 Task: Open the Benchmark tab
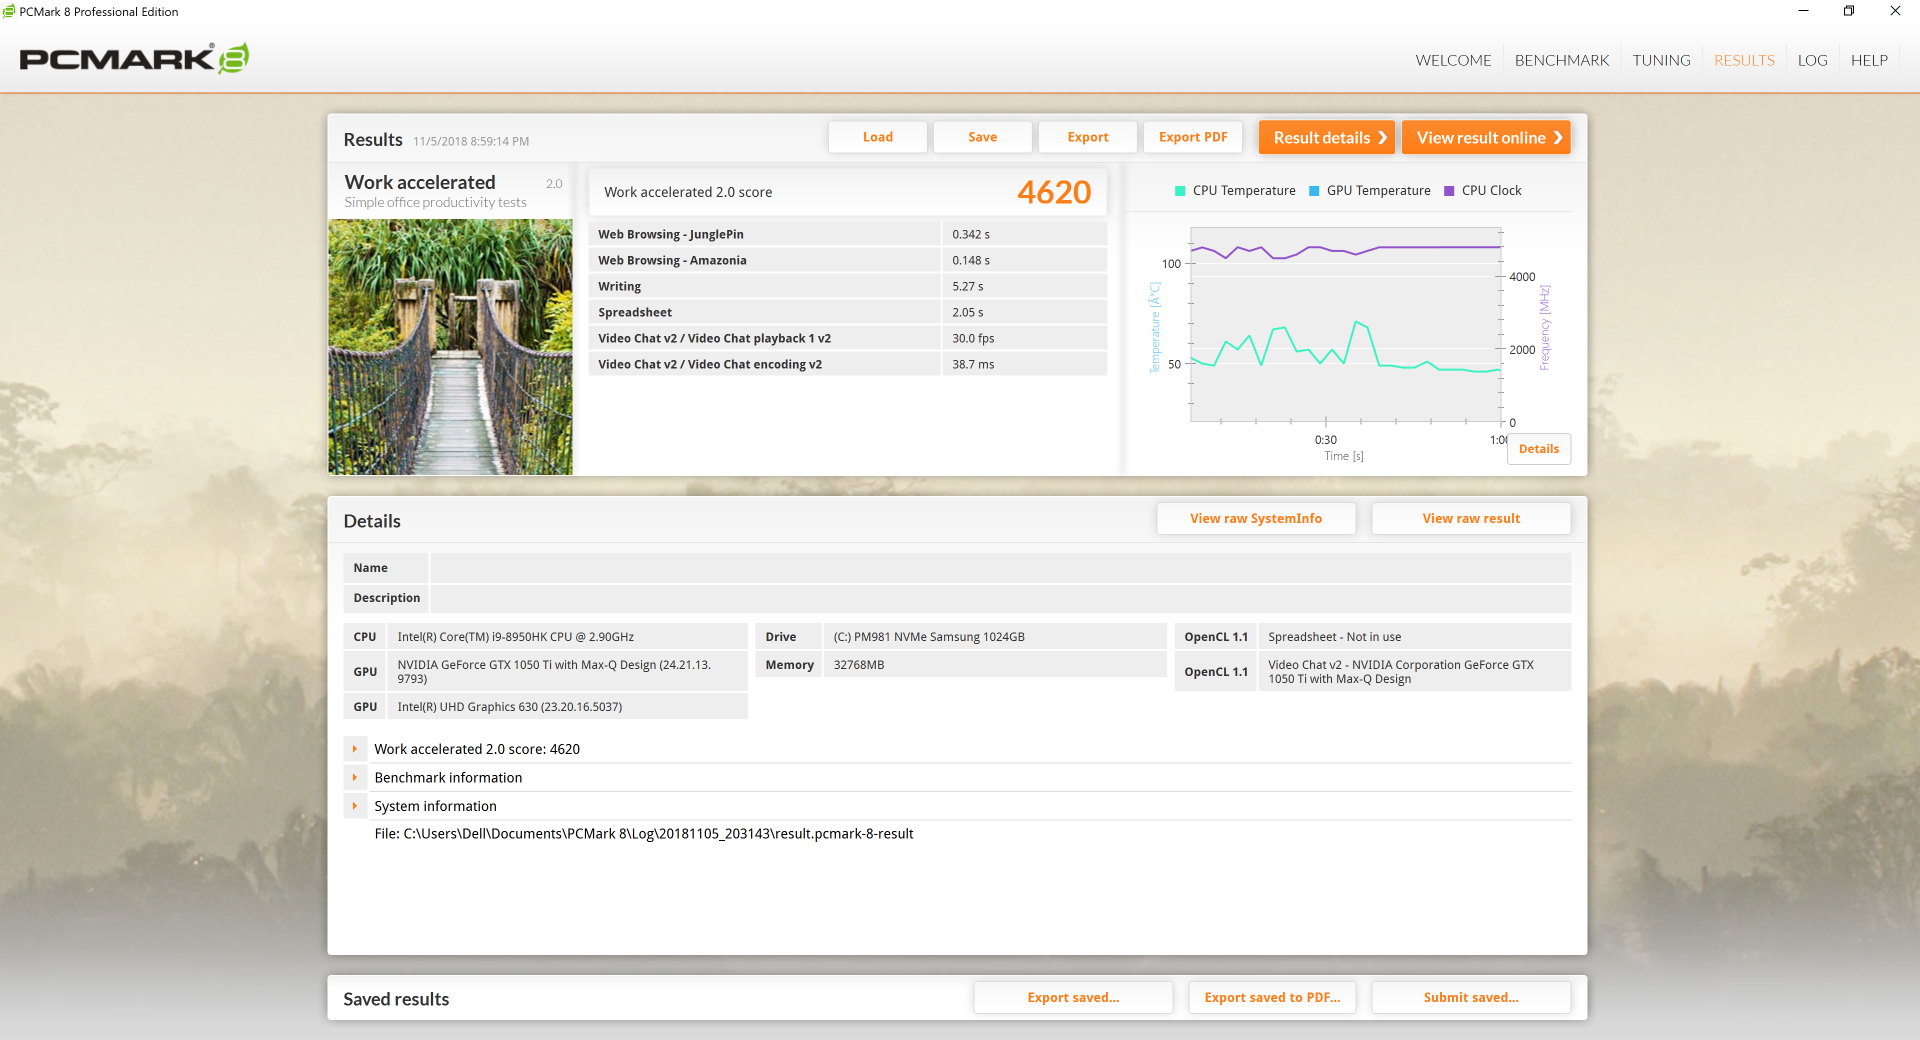1562,60
